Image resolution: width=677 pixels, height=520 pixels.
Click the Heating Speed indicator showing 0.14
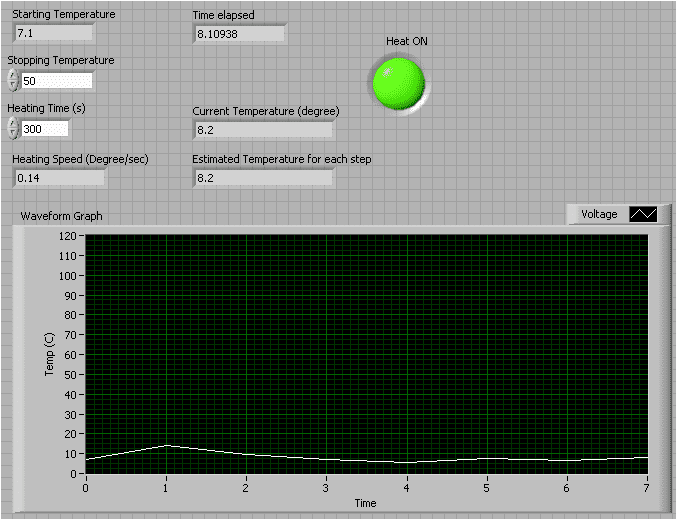click(58, 177)
